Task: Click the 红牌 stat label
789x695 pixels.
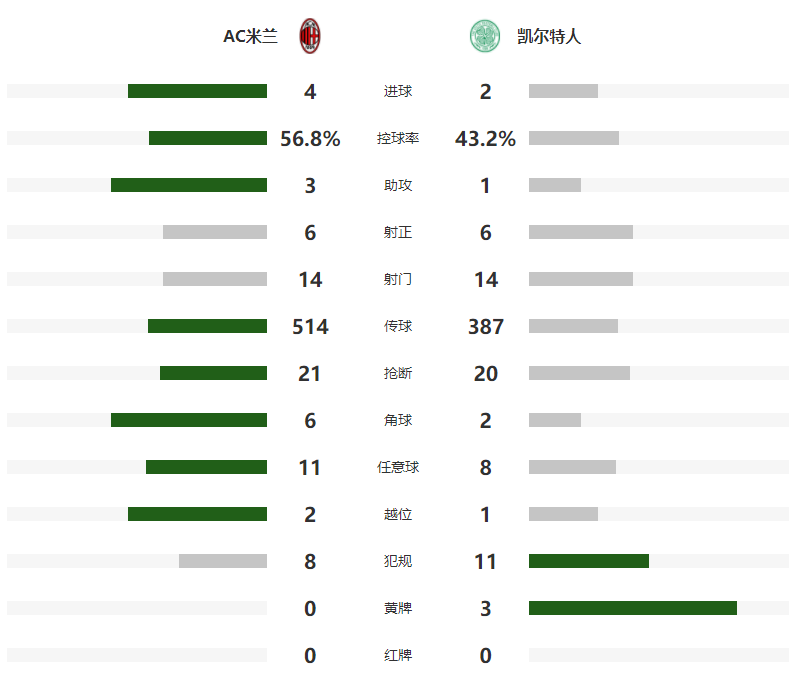Action: click(398, 655)
